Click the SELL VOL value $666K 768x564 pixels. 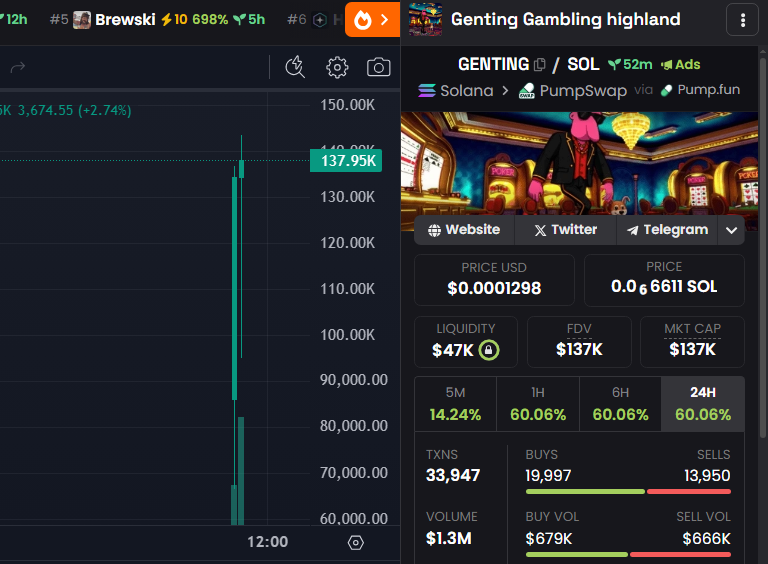coord(706,539)
